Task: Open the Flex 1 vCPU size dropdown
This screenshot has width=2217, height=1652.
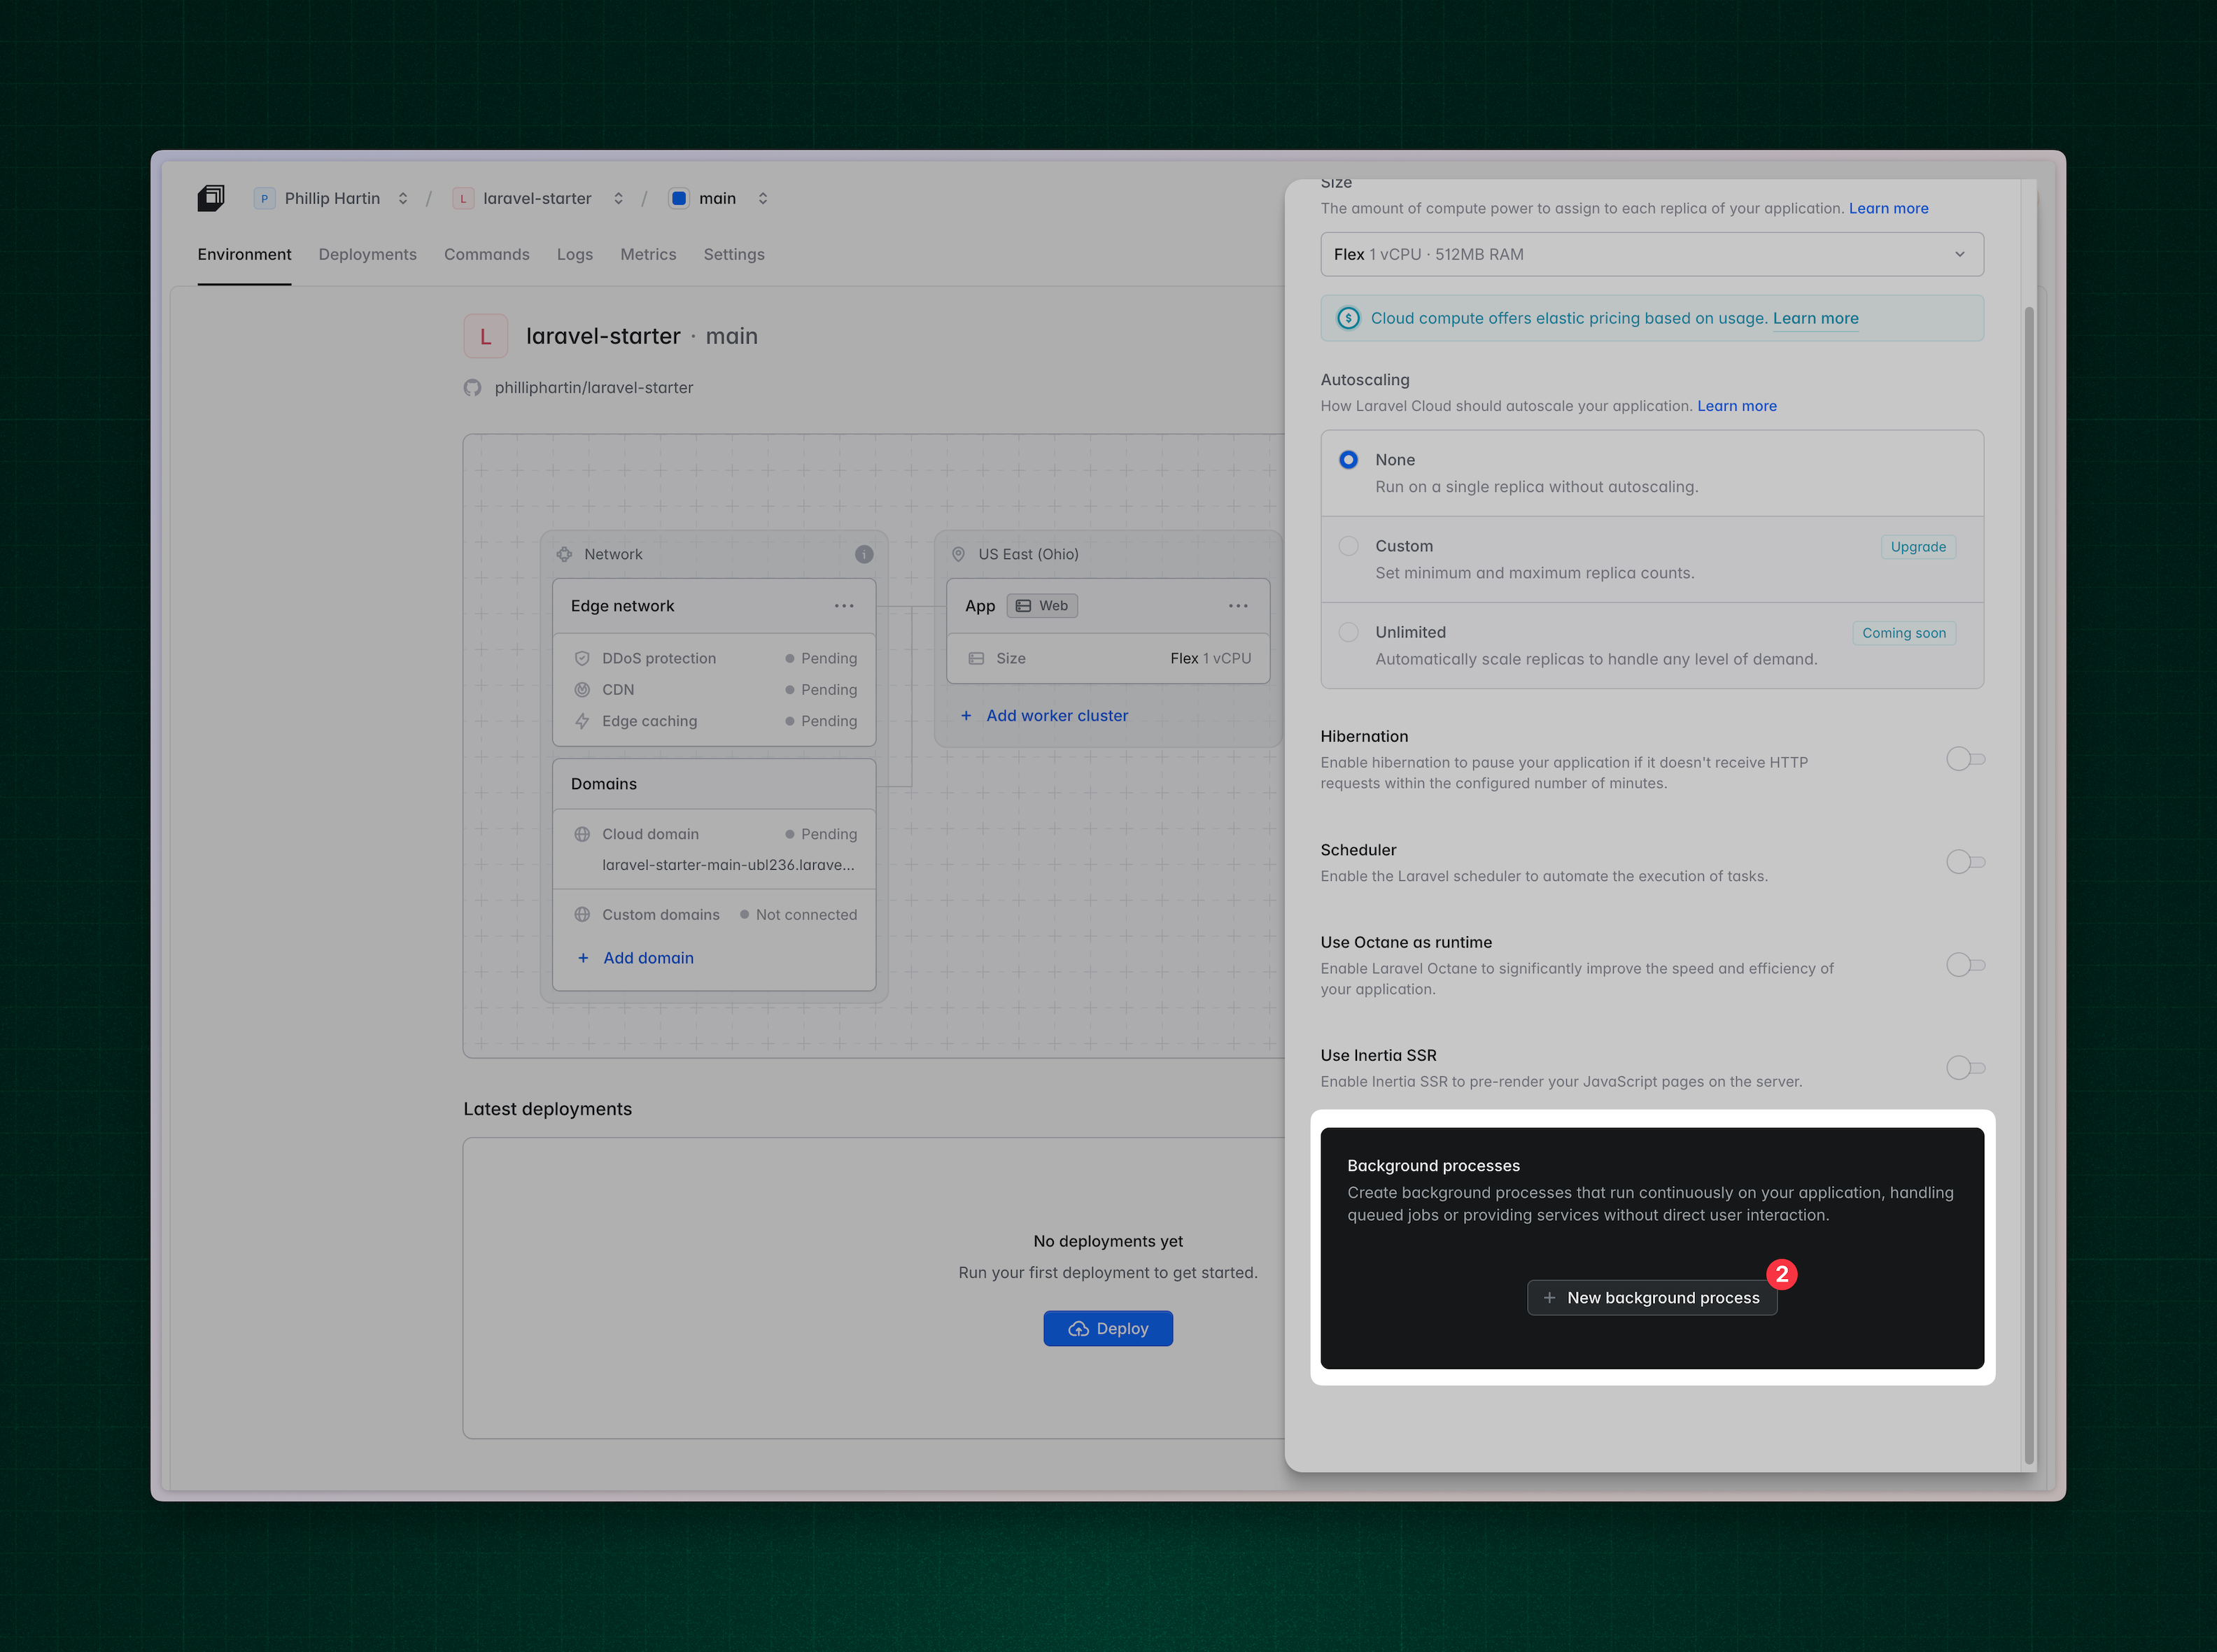Action: click(x=1651, y=254)
